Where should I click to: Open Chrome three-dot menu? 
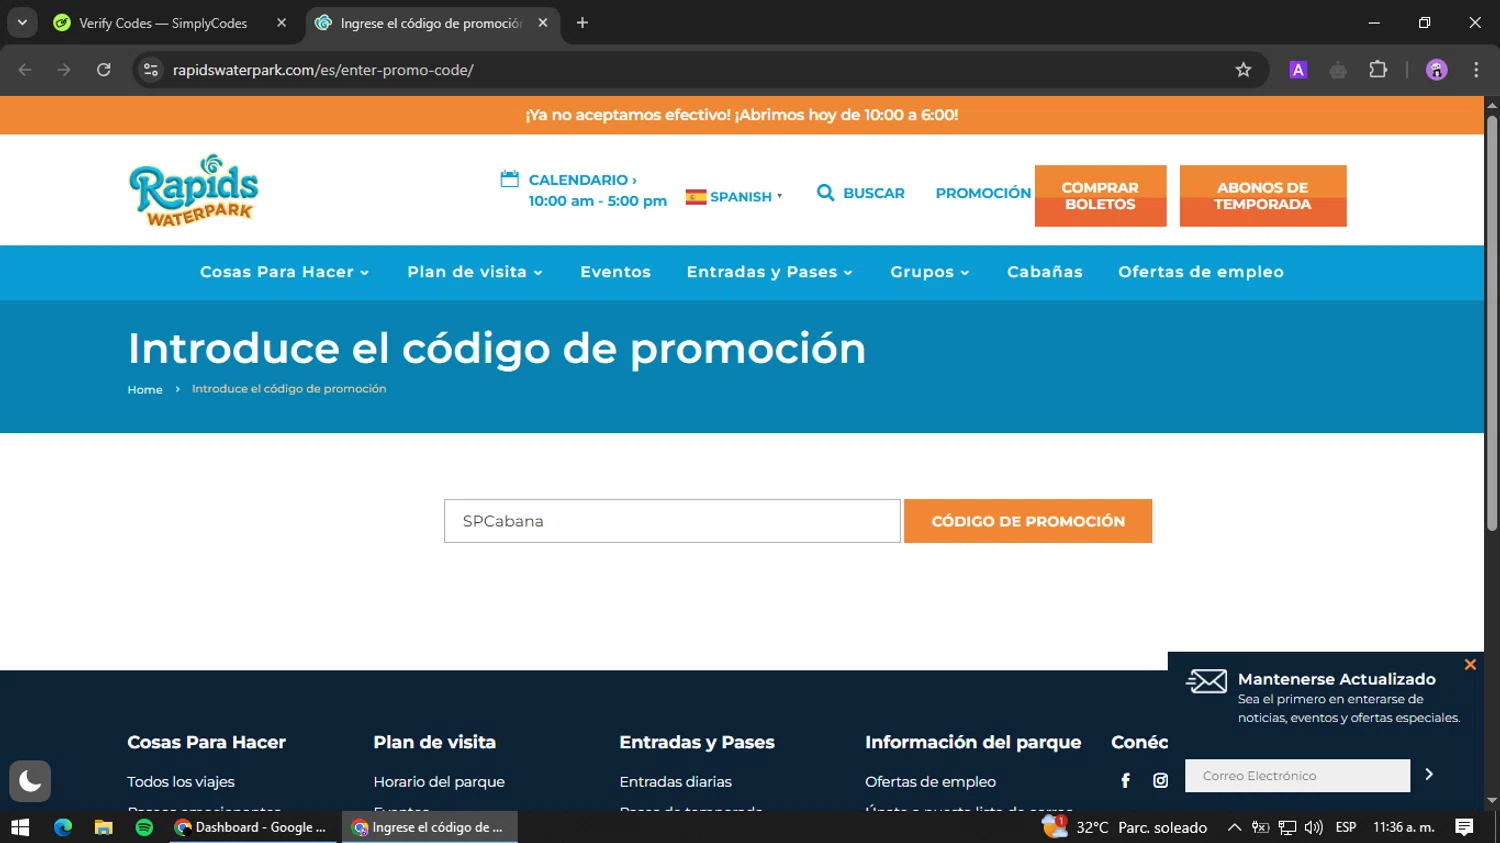(x=1476, y=70)
